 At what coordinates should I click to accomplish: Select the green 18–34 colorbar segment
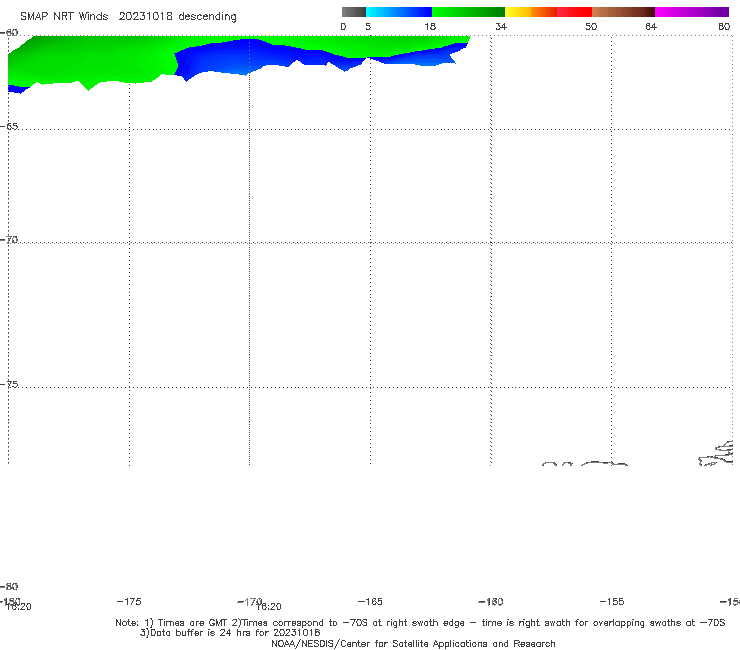coord(468,12)
